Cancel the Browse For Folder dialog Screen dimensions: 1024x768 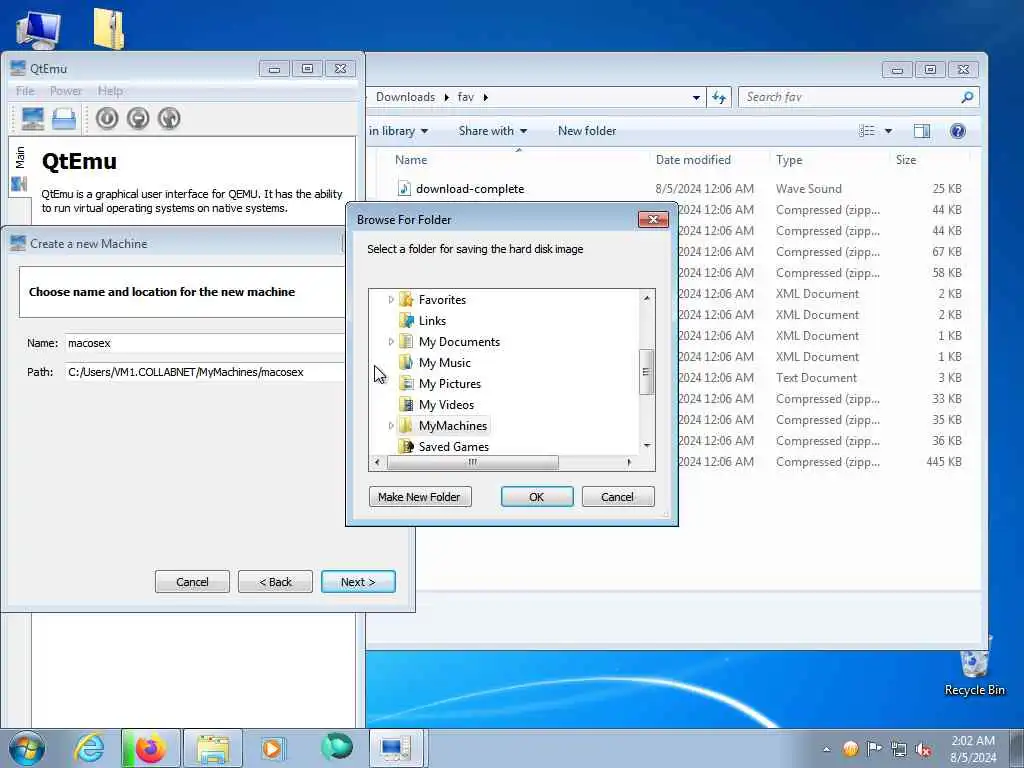(x=617, y=497)
